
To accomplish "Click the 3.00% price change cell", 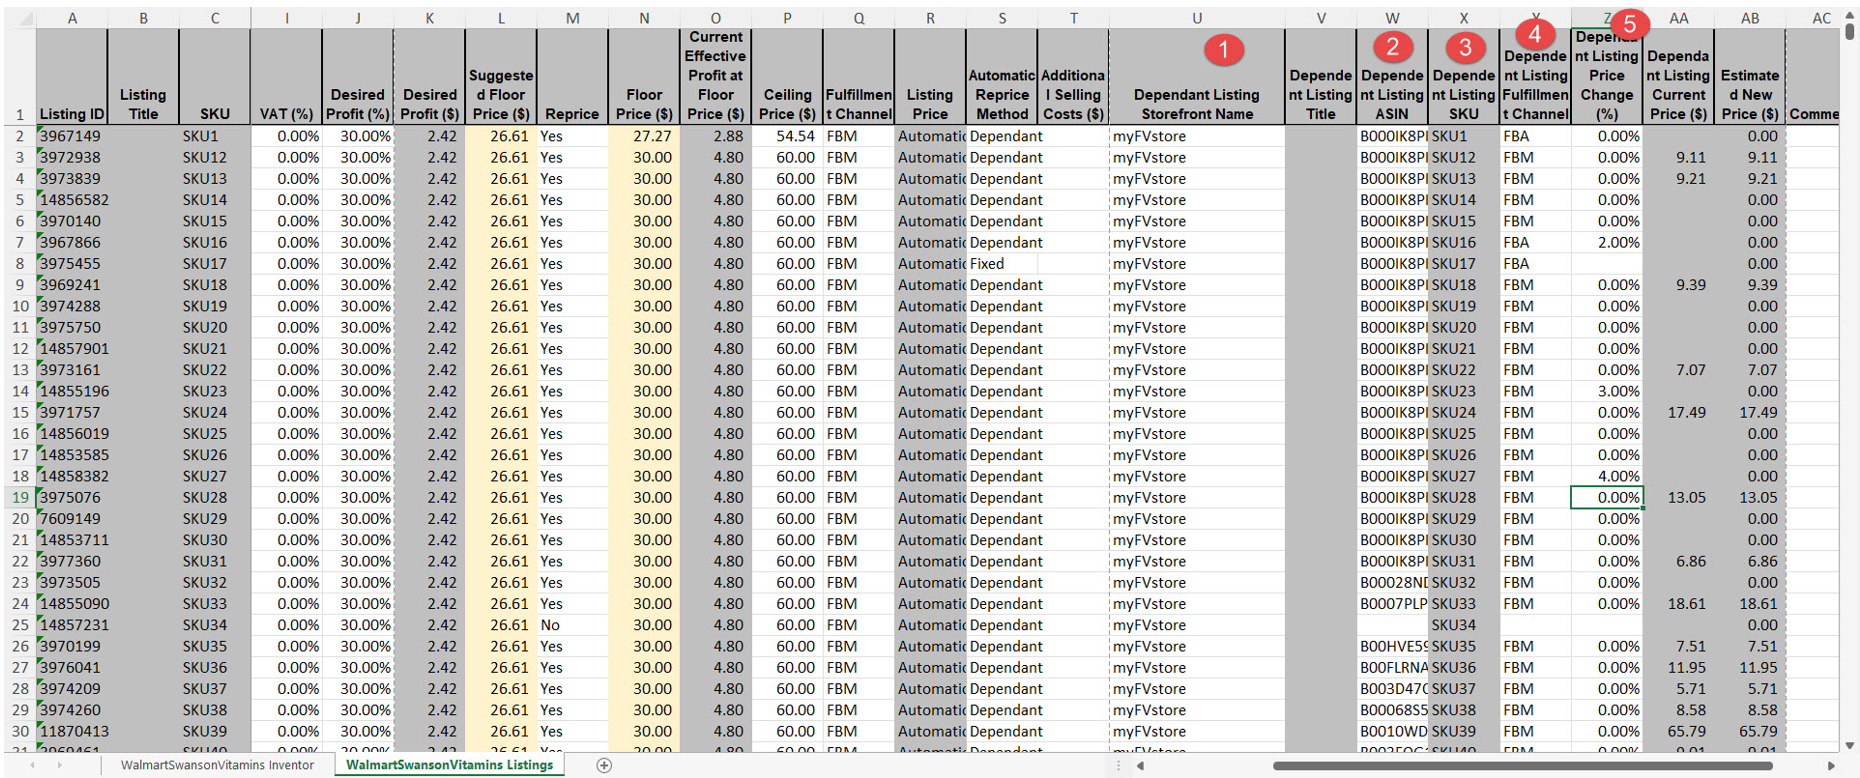I will (x=1607, y=392).
